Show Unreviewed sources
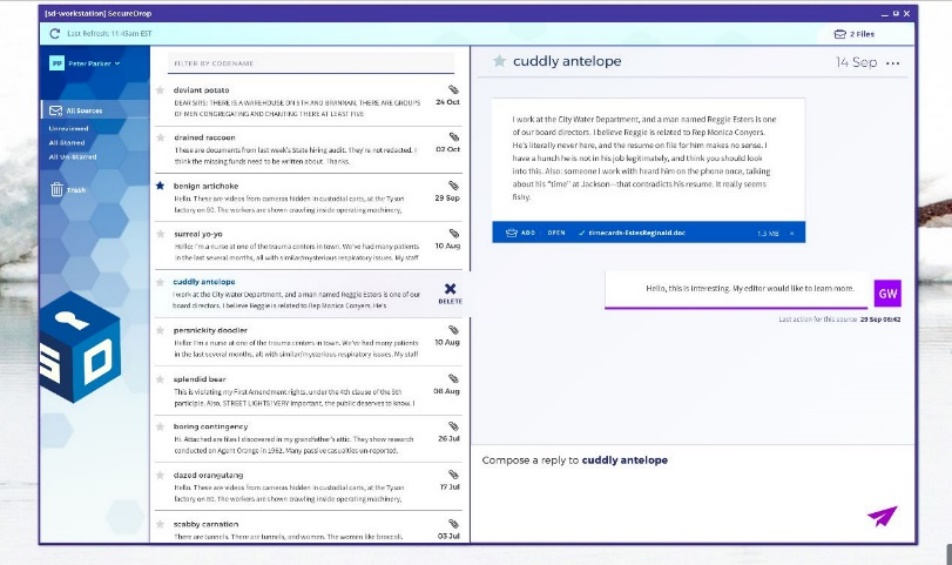Image resolution: width=952 pixels, height=565 pixels. (69, 129)
